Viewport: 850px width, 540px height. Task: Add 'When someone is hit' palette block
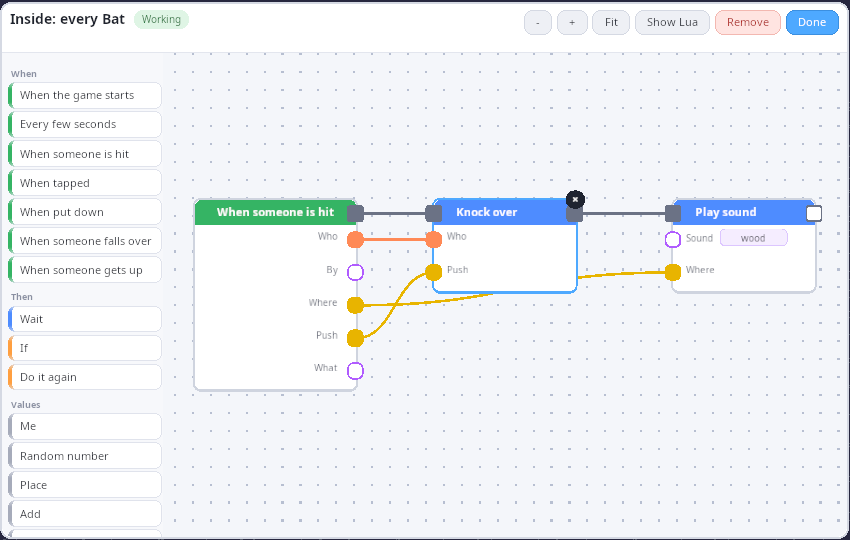(x=85, y=154)
